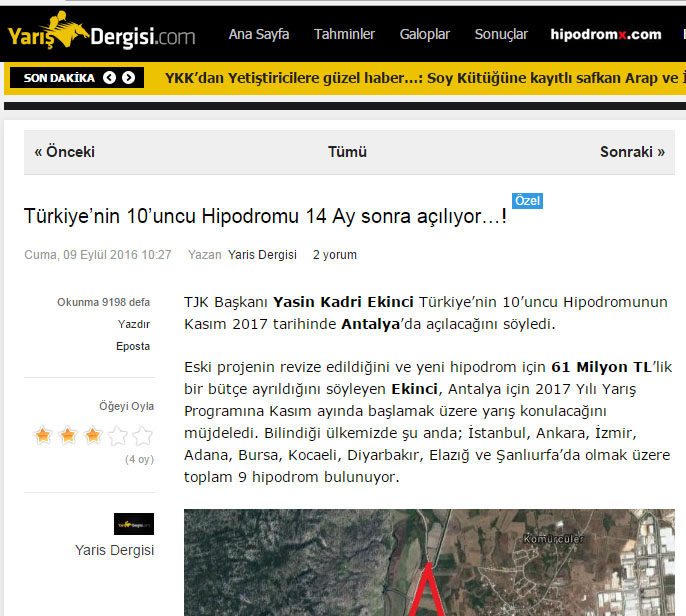Click the SON DAKİKA label

pos(59,78)
